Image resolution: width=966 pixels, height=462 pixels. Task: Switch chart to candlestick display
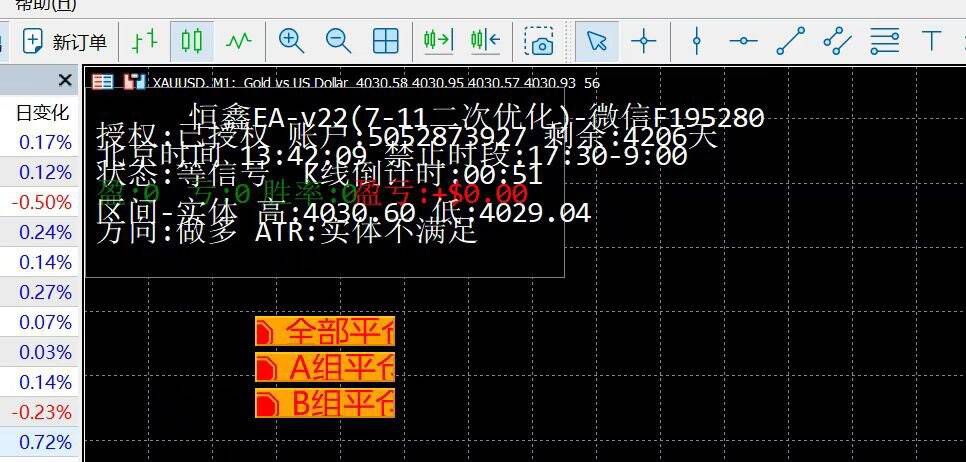click(192, 41)
